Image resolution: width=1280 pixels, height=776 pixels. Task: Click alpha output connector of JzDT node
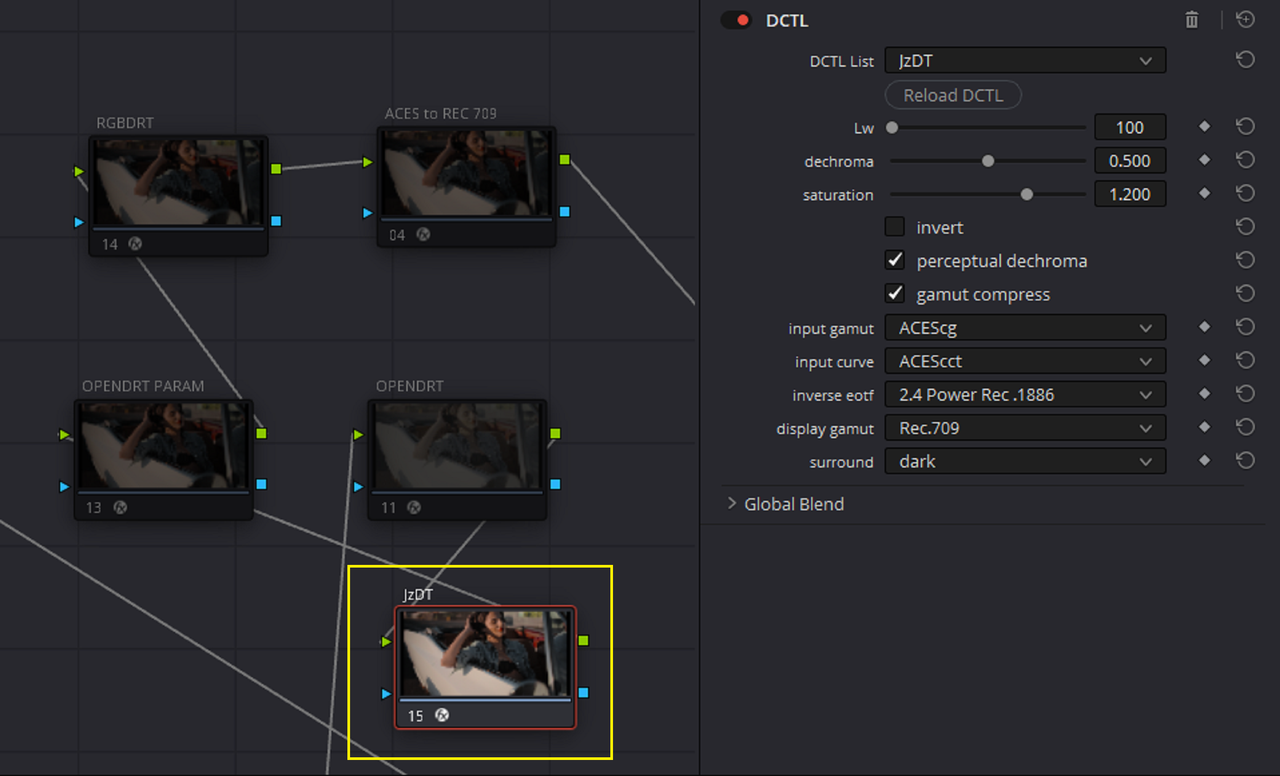583,692
